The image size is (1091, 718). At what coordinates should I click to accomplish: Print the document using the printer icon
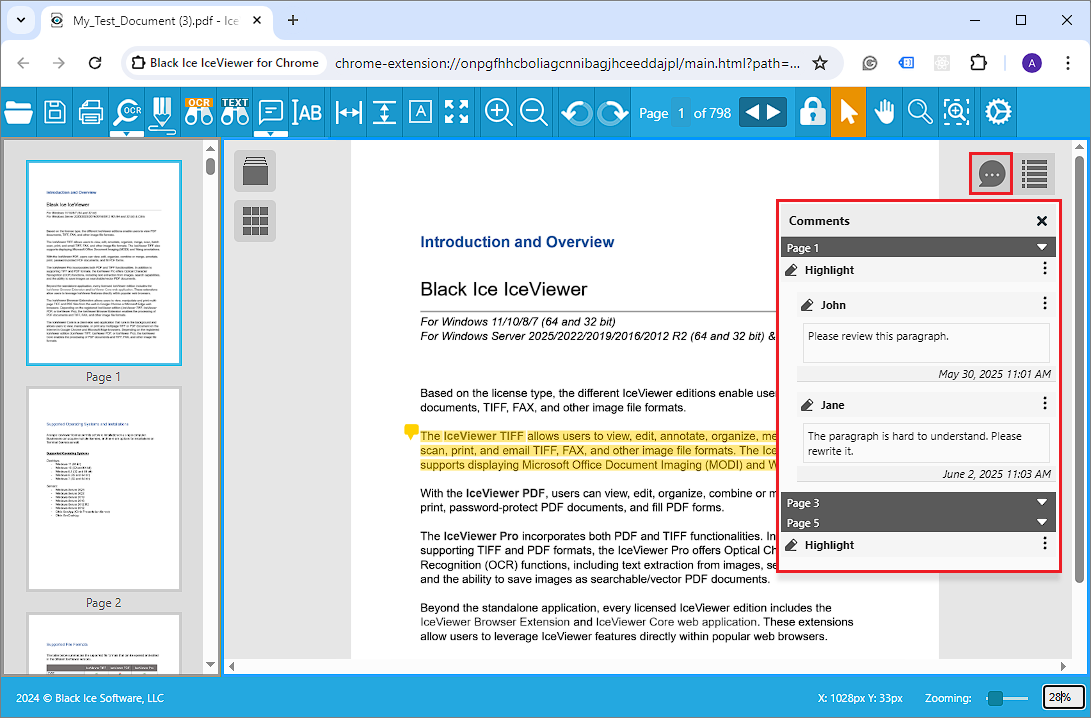[90, 112]
